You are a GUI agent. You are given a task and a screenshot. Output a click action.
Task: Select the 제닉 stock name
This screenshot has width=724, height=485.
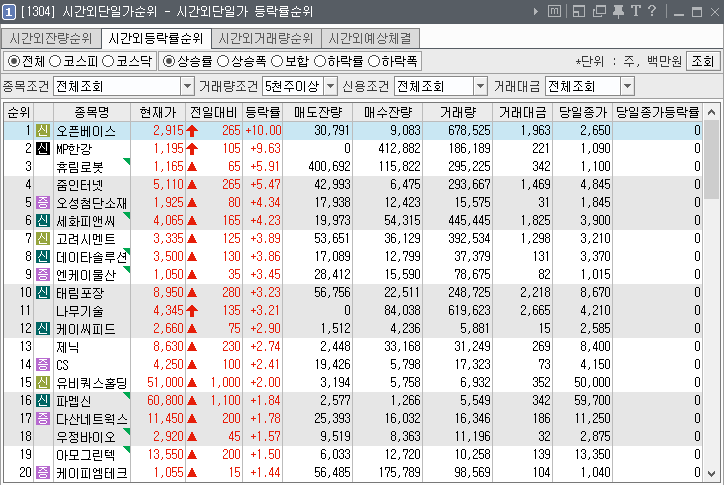pos(68,346)
